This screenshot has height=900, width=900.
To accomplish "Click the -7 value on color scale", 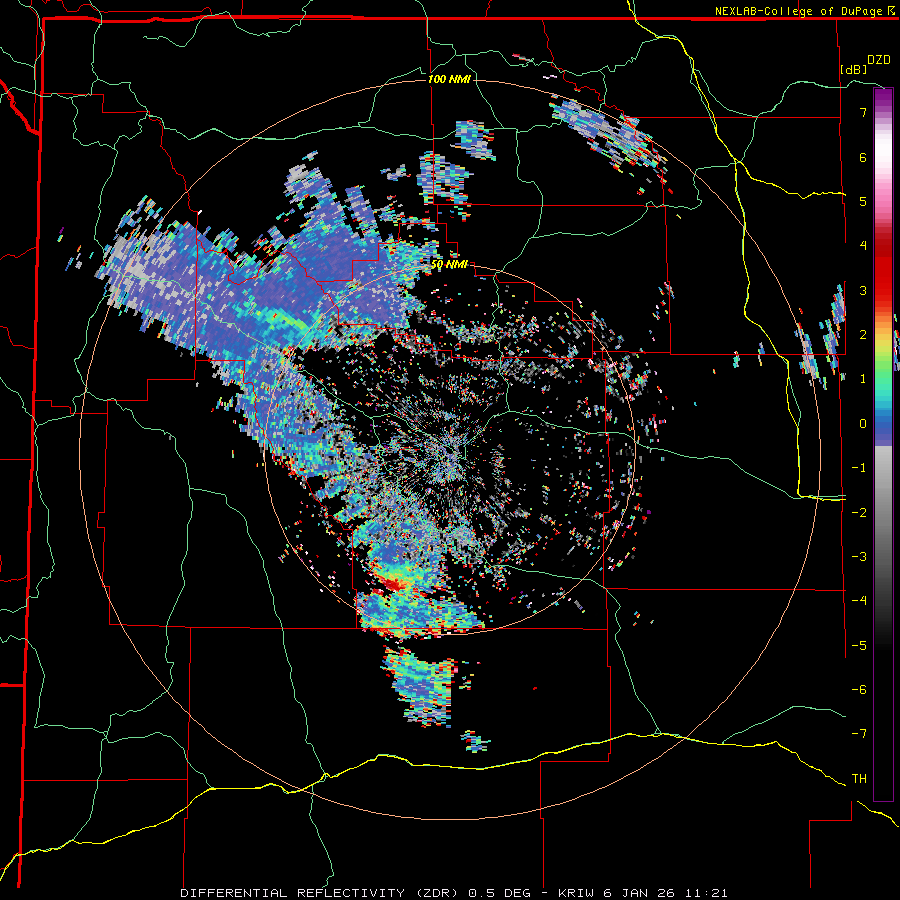I will pyautogui.click(x=859, y=734).
